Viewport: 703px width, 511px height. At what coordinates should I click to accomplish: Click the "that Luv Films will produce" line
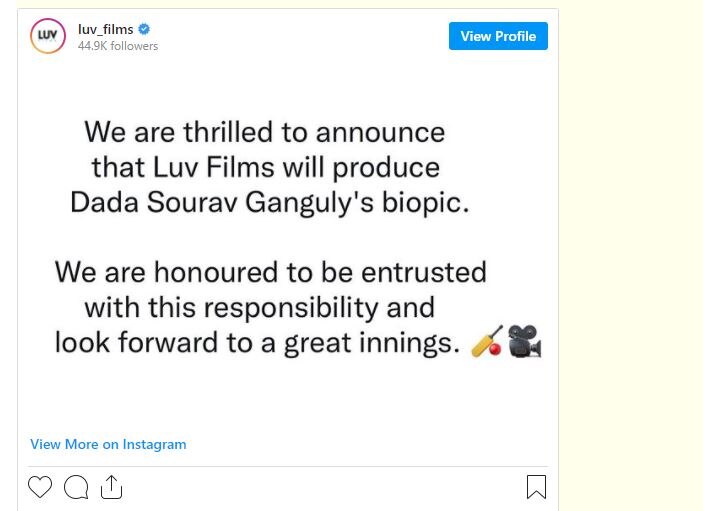point(265,166)
